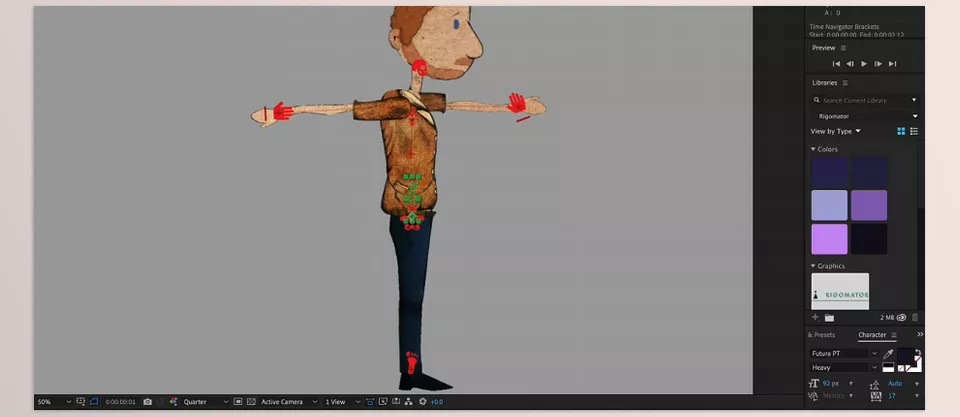Jump to first frame in Preview

pos(836,64)
